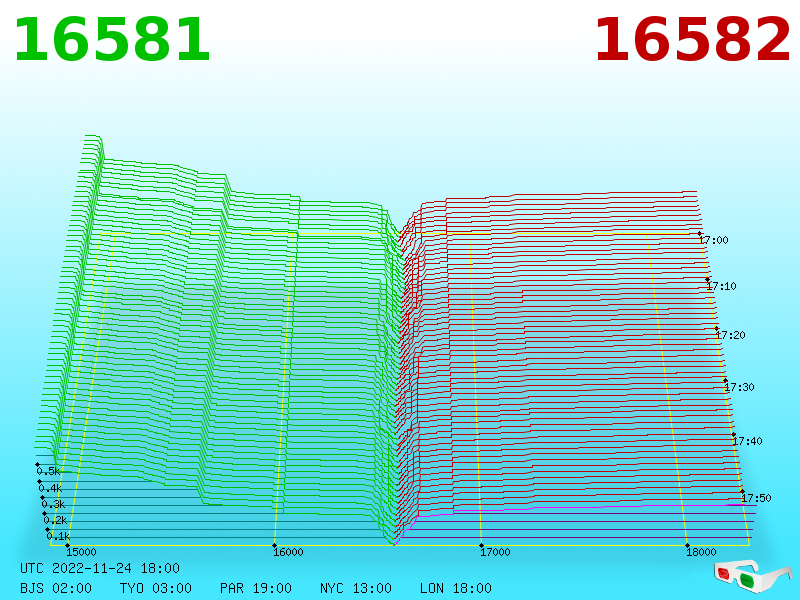Click the 15000 price axis label

tap(81, 552)
